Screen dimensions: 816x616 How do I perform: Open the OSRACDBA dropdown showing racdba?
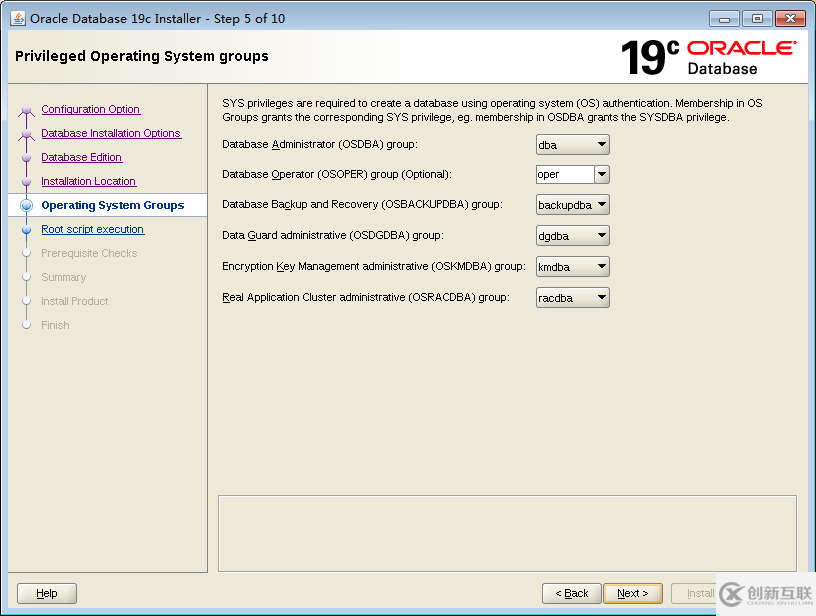click(x=572, y=298)
